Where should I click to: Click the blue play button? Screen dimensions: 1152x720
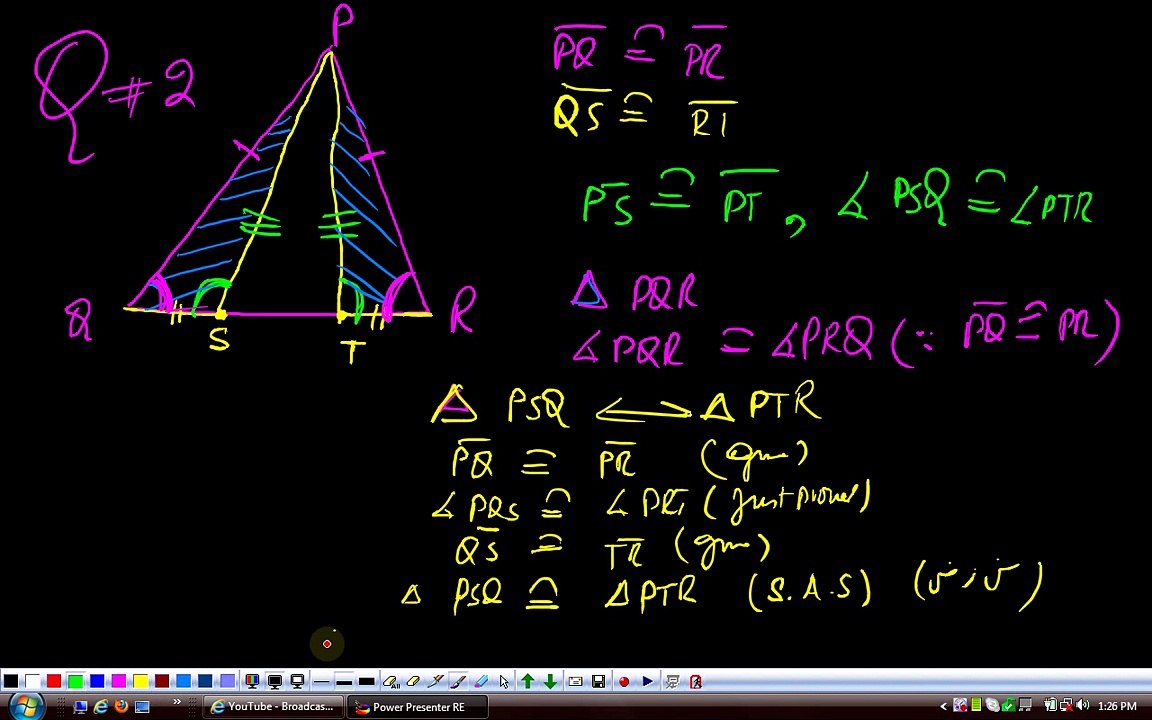[x=647, y=682]
